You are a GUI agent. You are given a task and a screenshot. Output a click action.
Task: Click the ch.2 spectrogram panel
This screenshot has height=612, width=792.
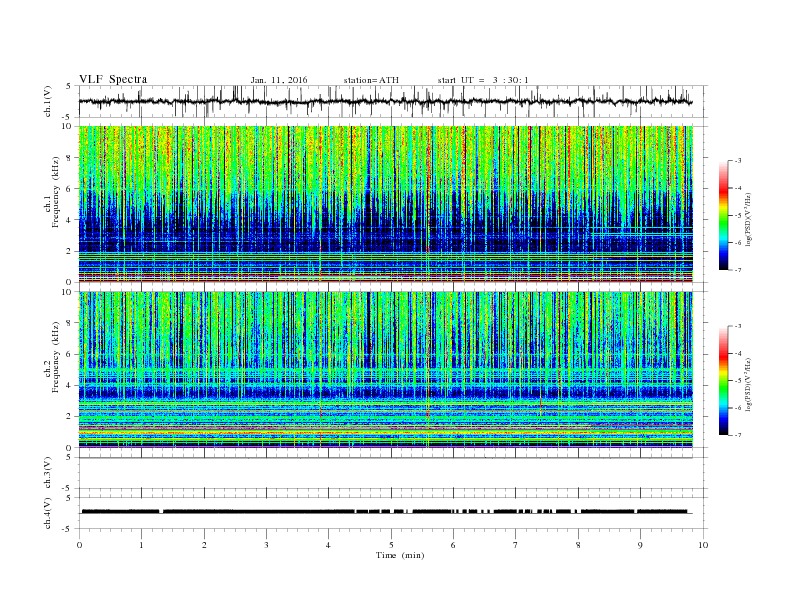click(386, 370)
